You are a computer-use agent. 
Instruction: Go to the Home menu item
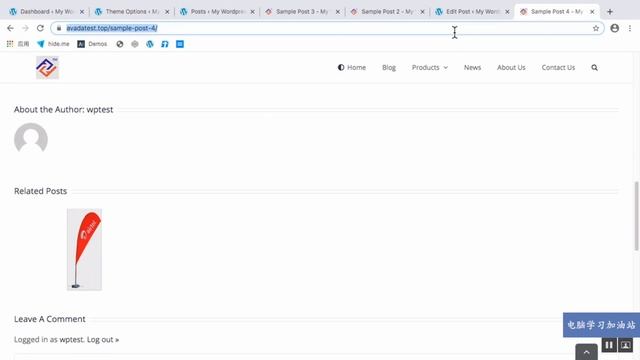[x=352, y=67]
